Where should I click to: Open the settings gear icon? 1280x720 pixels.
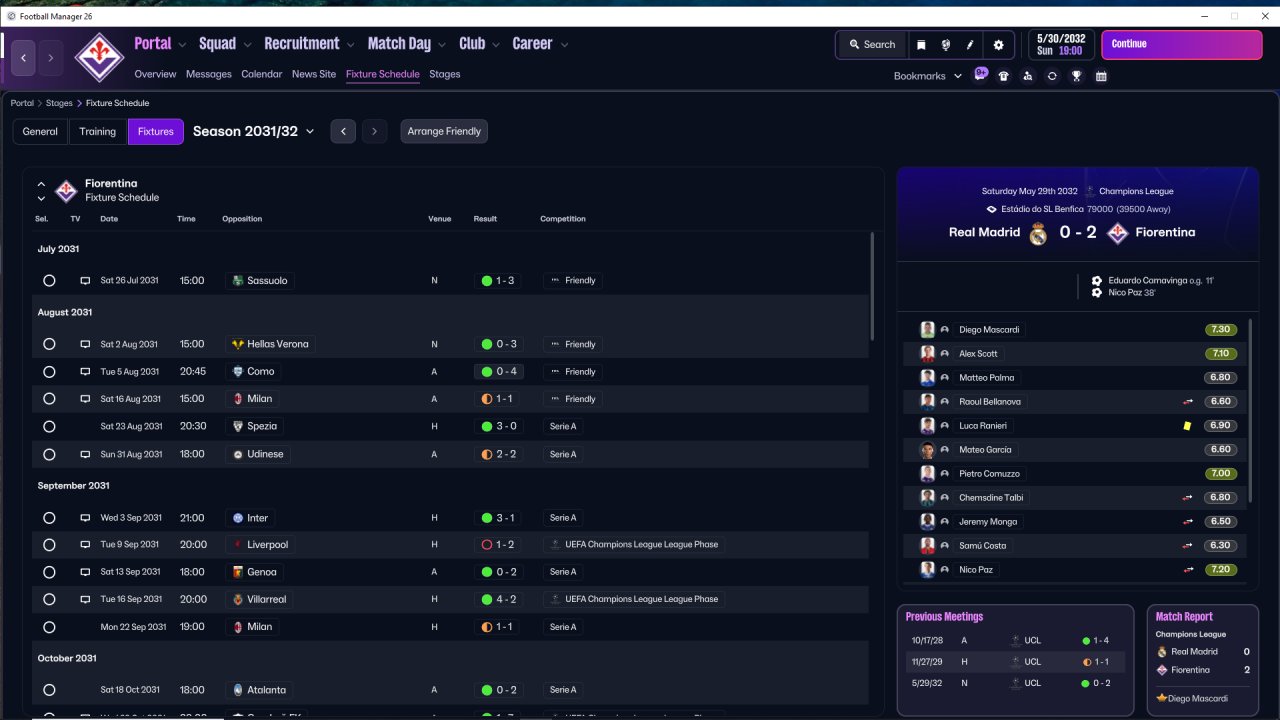tap(998, 45)
